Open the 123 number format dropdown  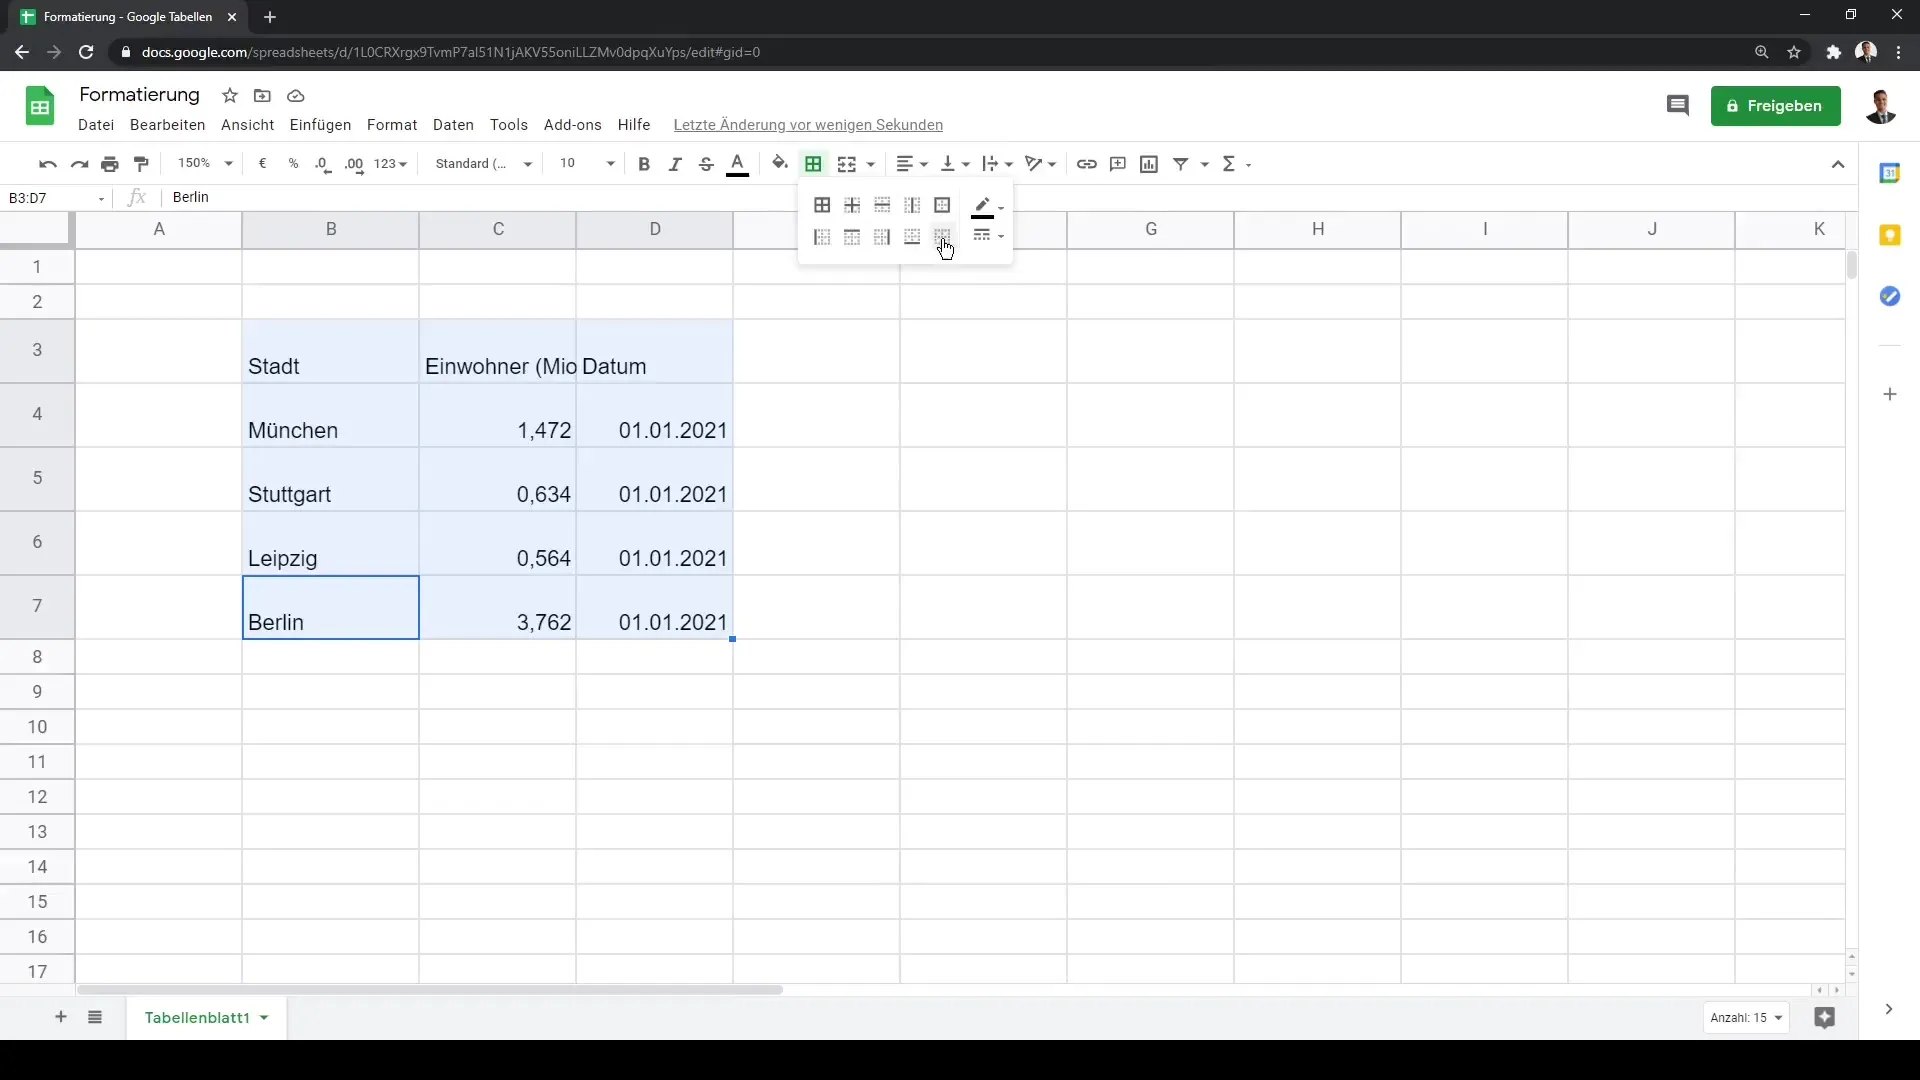pyautogui.click(x=390, y=164)
